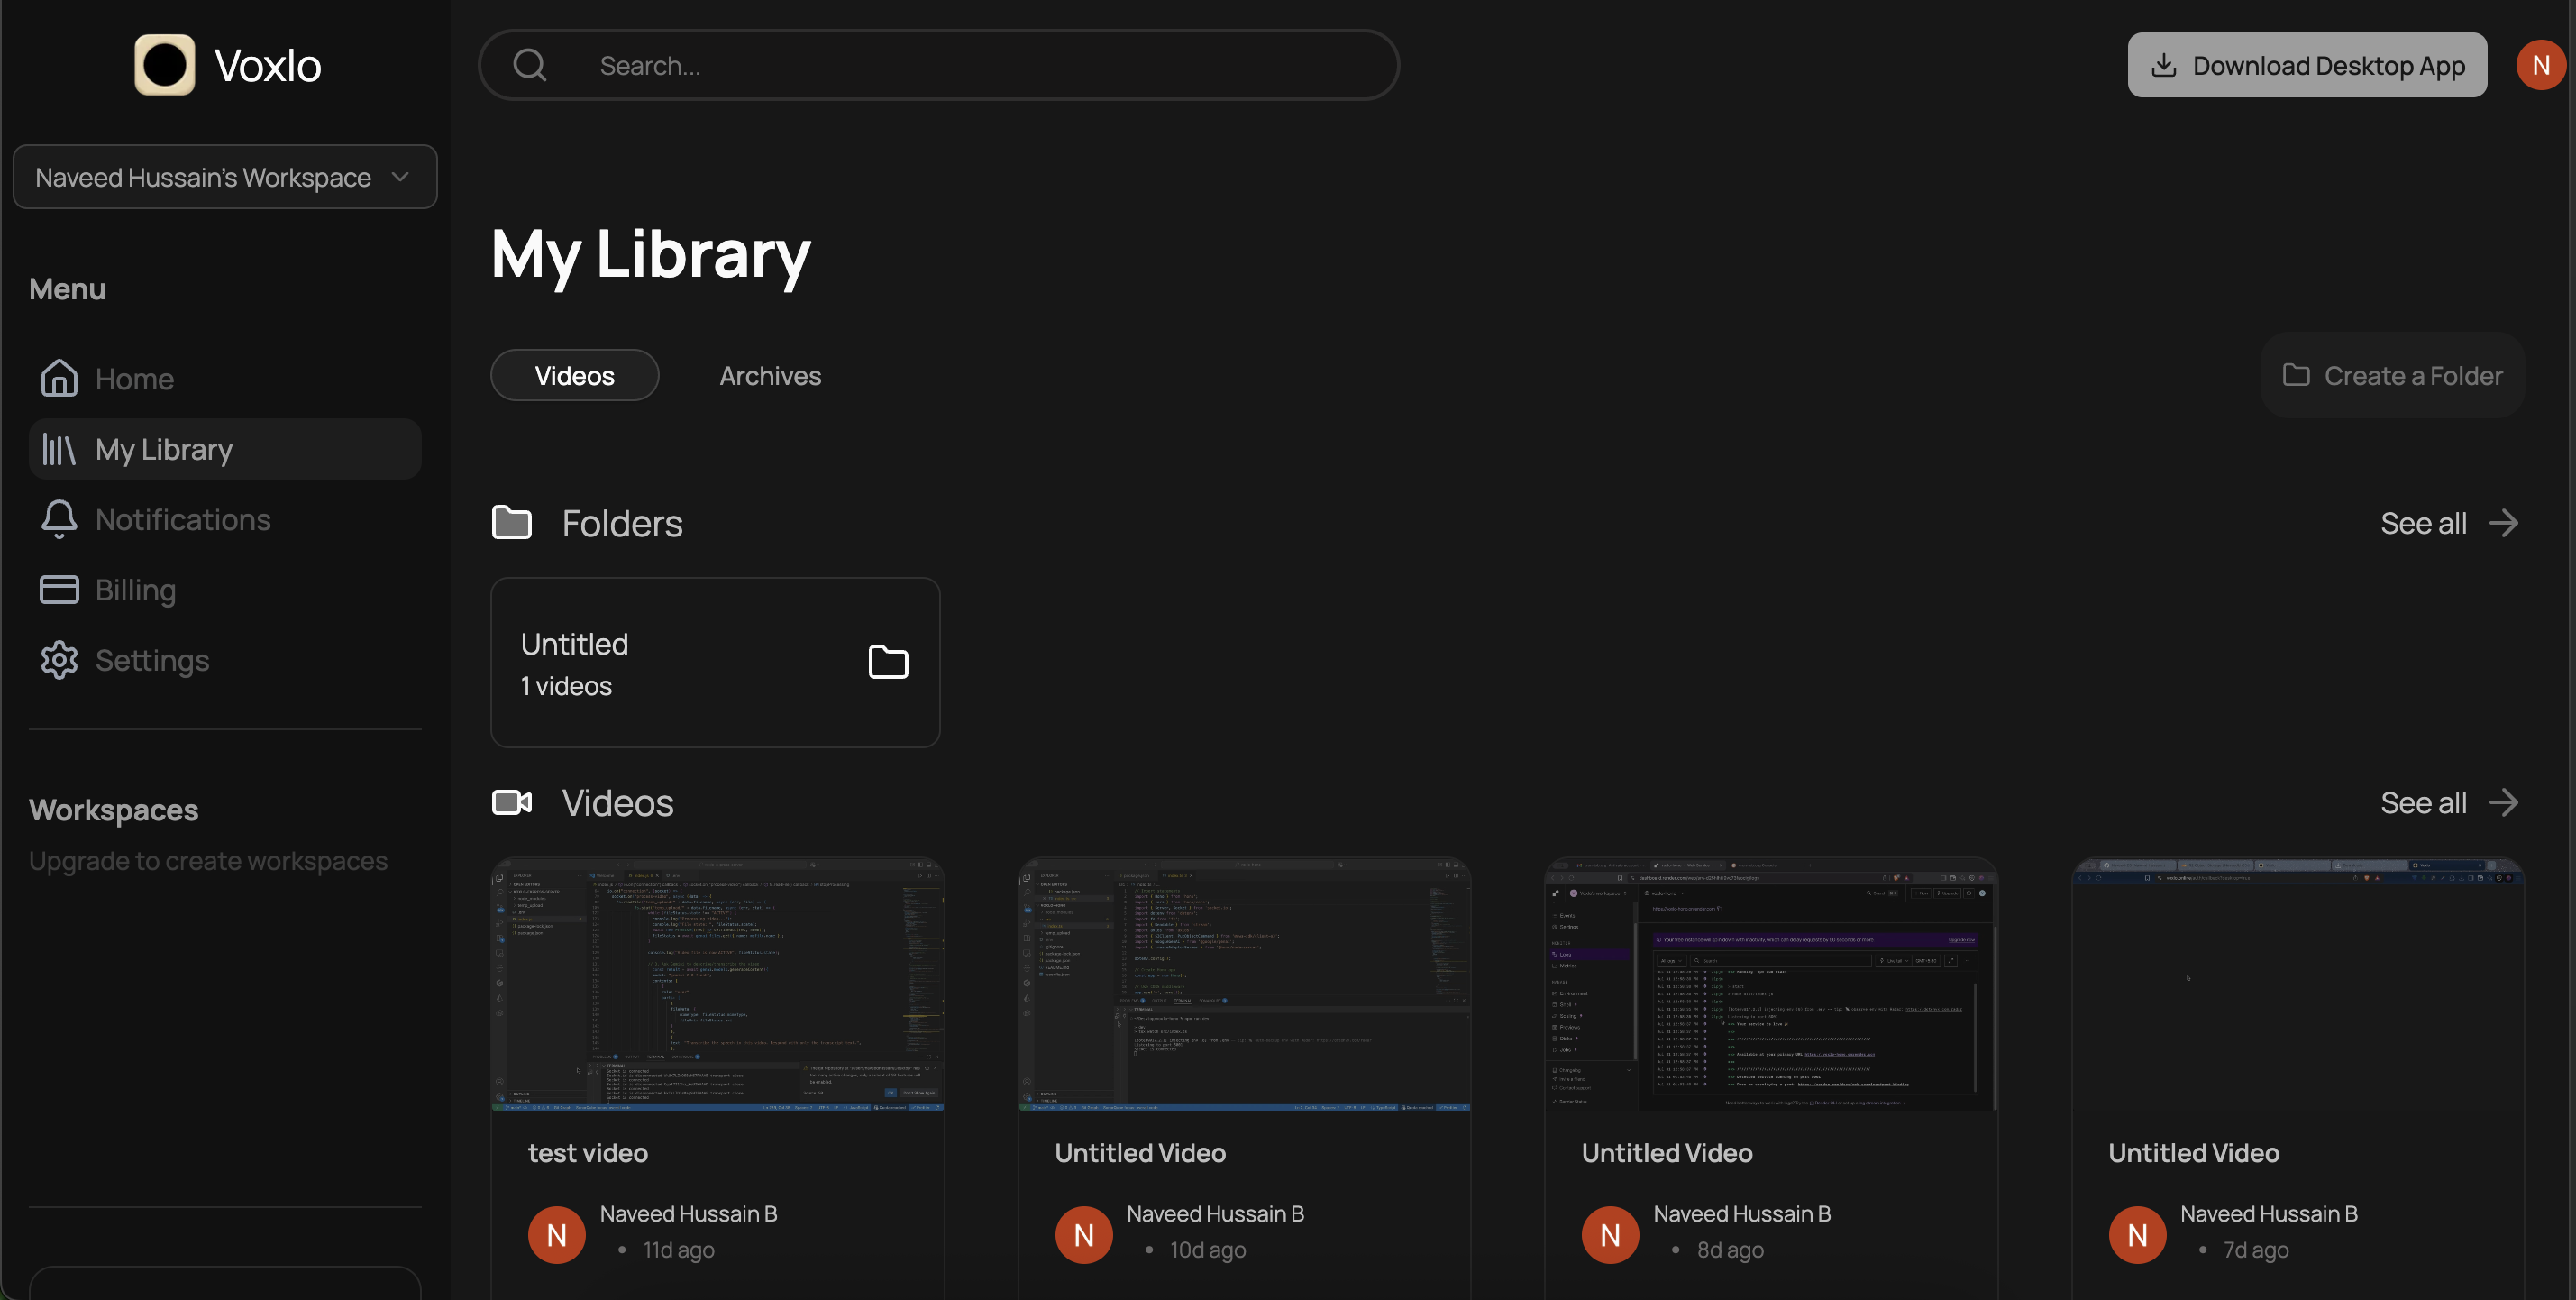The height and width of the screenshot is (1300, 2576).
Task: Click the download icon in Download Desktop App
Action: [x=2163, y=65]
